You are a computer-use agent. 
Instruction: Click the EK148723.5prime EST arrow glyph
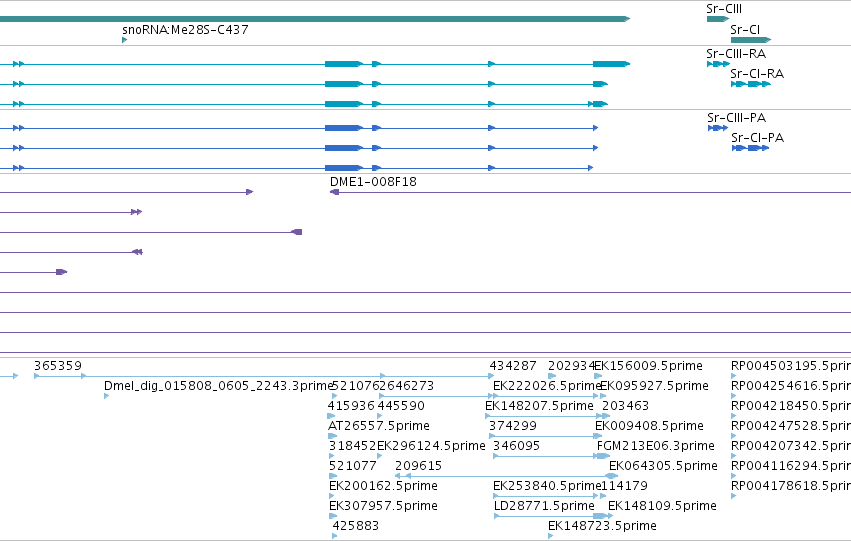click(x=551, y=536)
